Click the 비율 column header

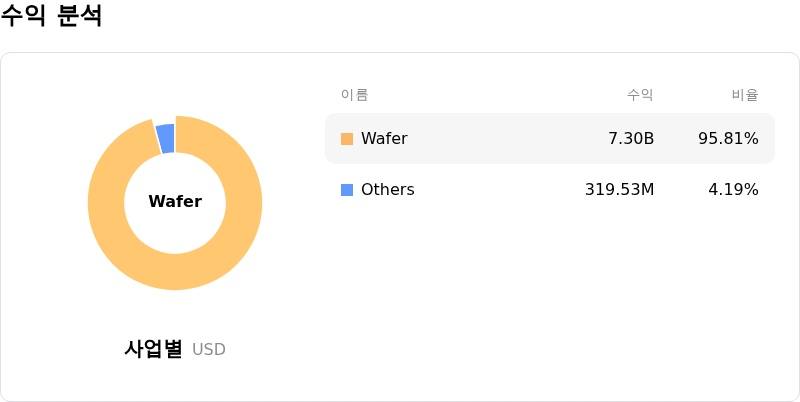(x=745, y=95)
